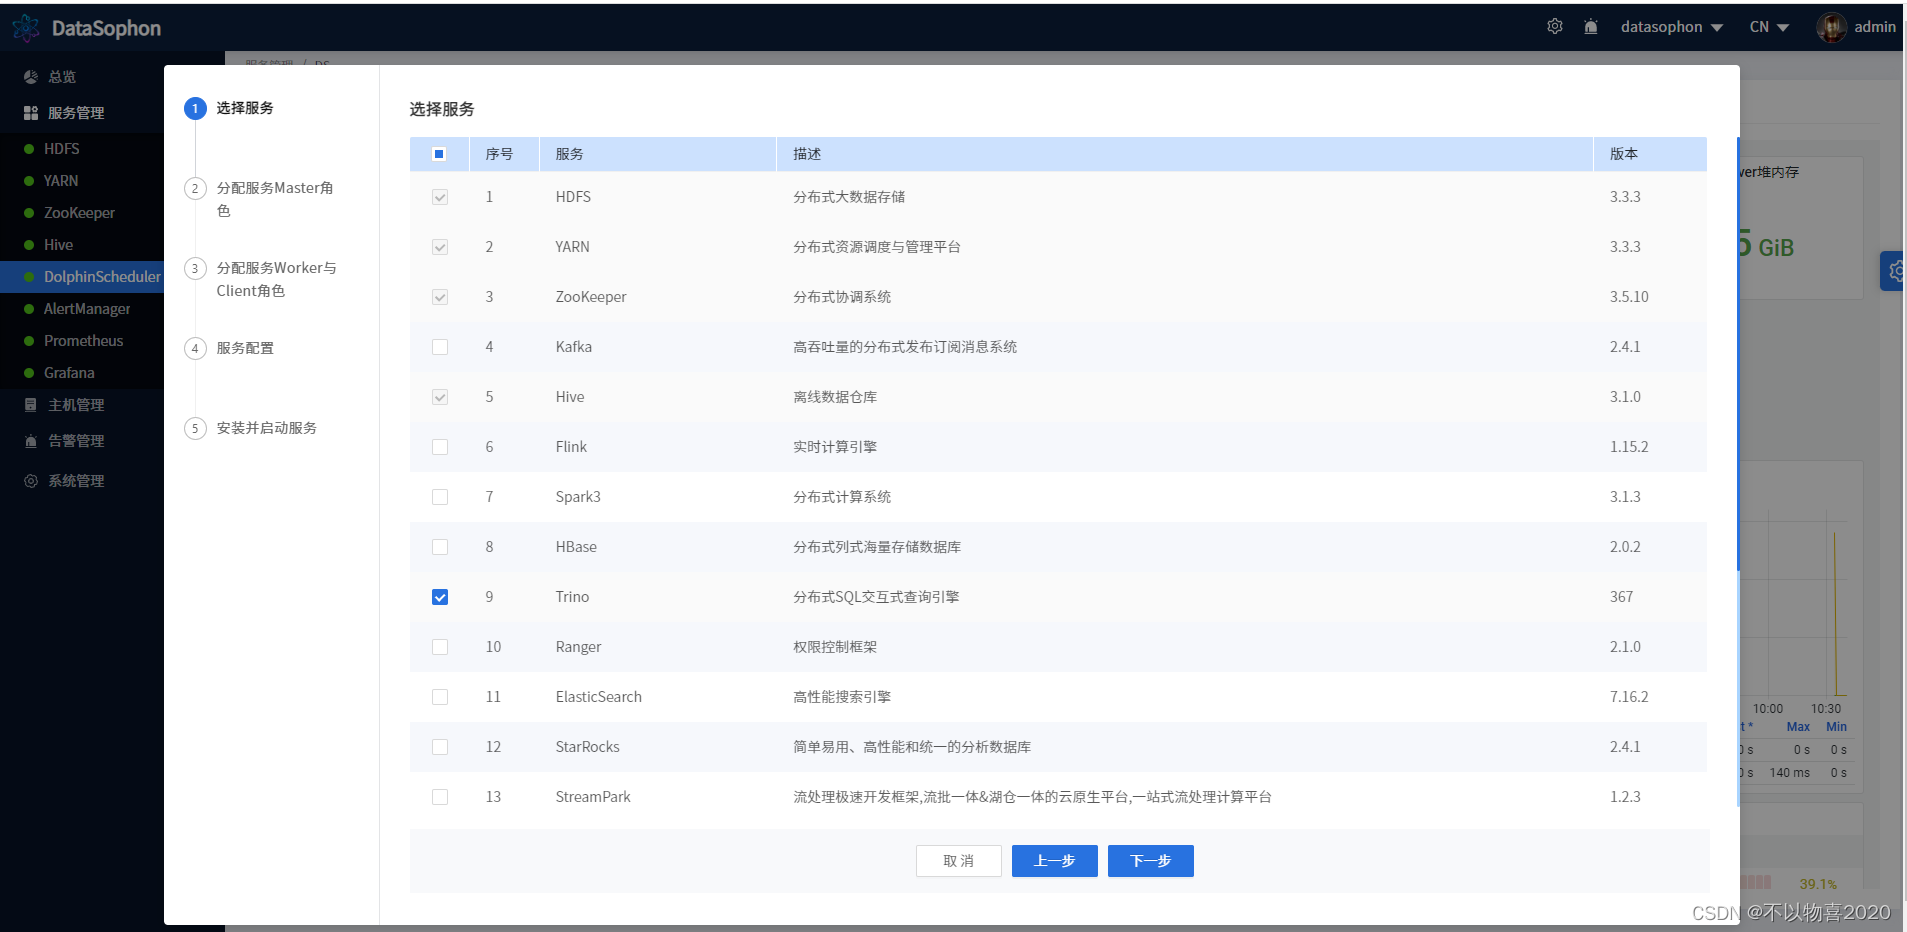1907x932 pixels.
Task: Click the 分布式大数据存储 description
Action: click(849, 197)
